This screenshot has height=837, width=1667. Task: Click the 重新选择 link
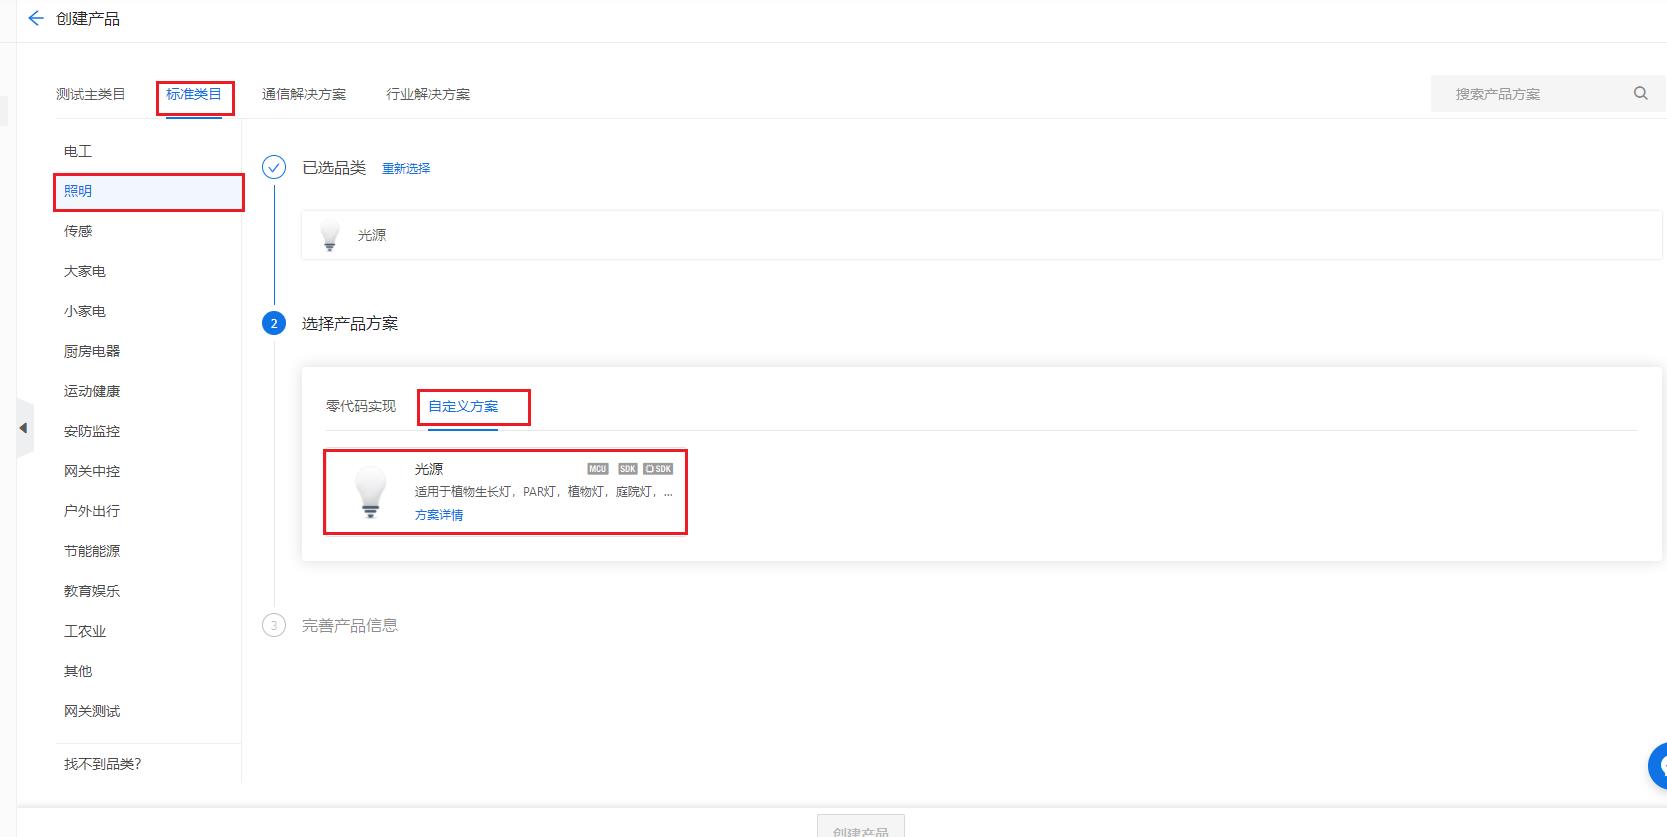click(406, 168)
